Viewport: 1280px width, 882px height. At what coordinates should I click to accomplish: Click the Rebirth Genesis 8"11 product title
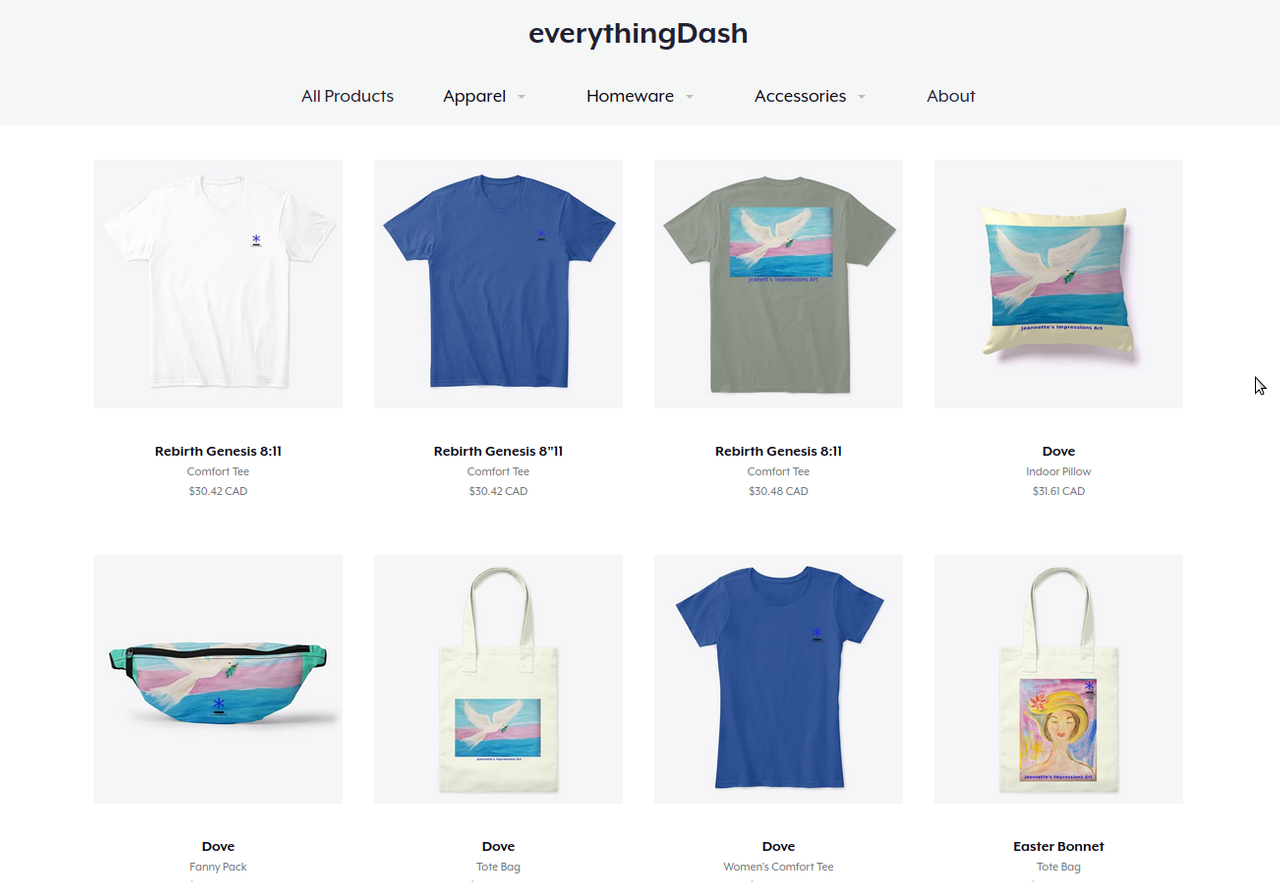pyautogui.click(x=498, y=451)
